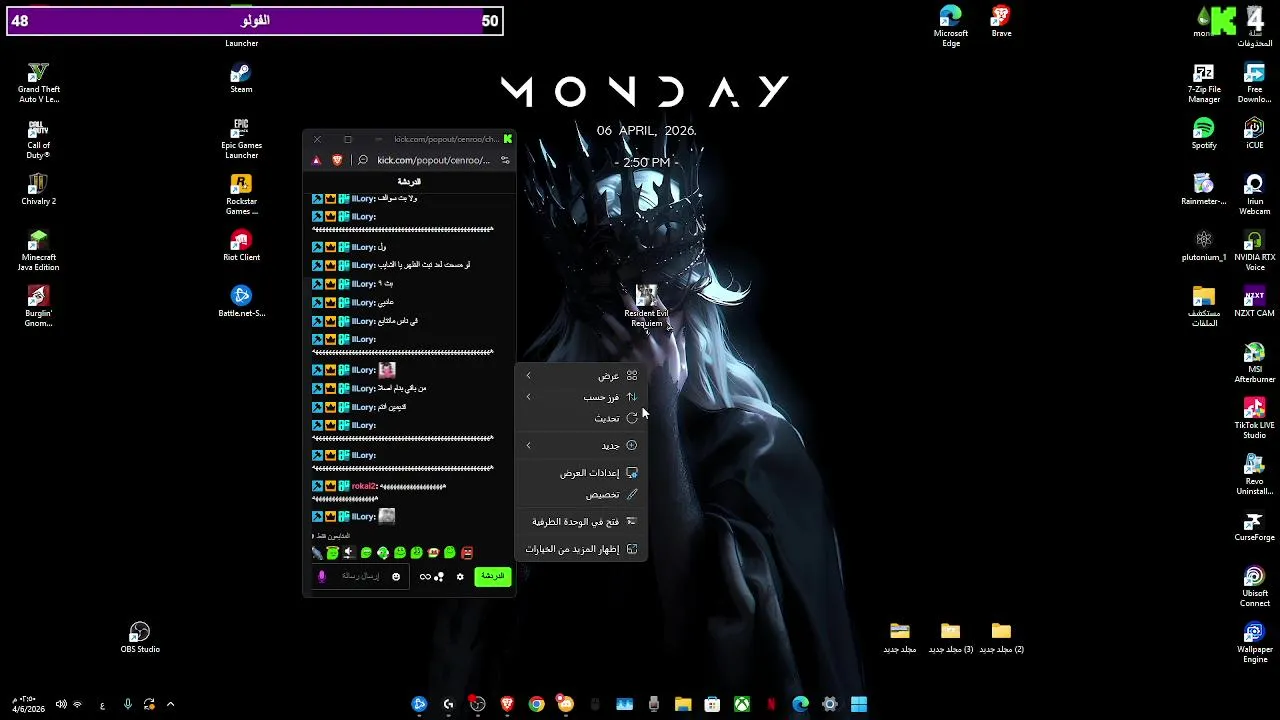
Task: Select the Revo Uninstaller icon
Action: (1254, 475)
